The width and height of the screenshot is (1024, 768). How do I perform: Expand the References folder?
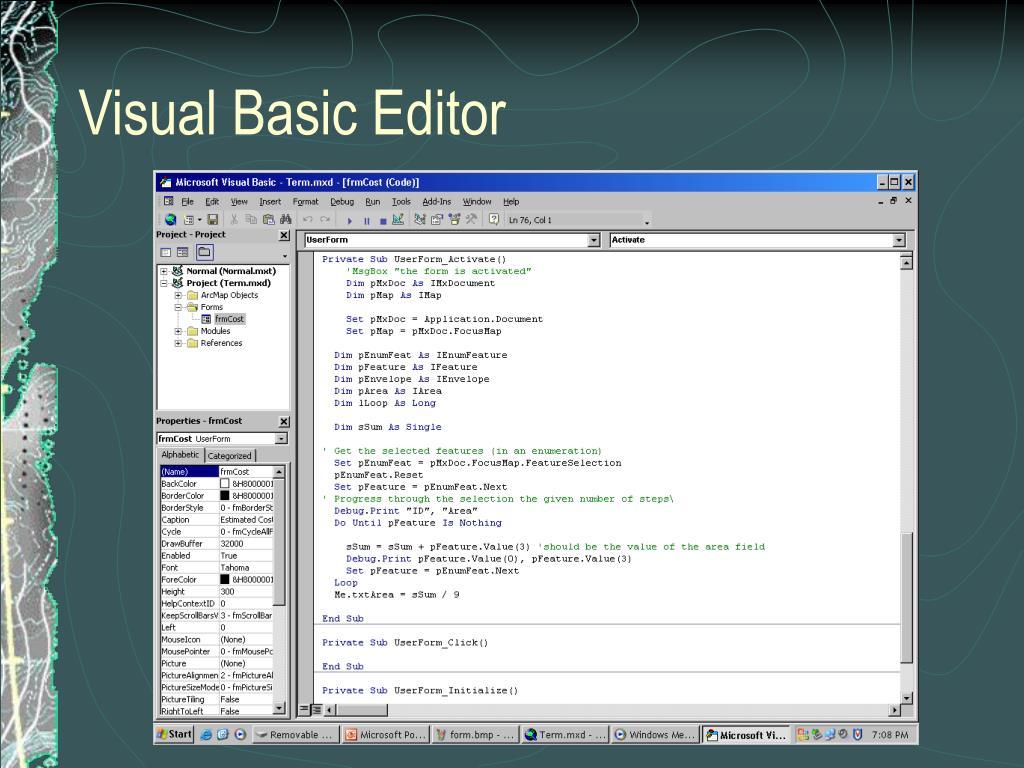click(x=178, y=343)
